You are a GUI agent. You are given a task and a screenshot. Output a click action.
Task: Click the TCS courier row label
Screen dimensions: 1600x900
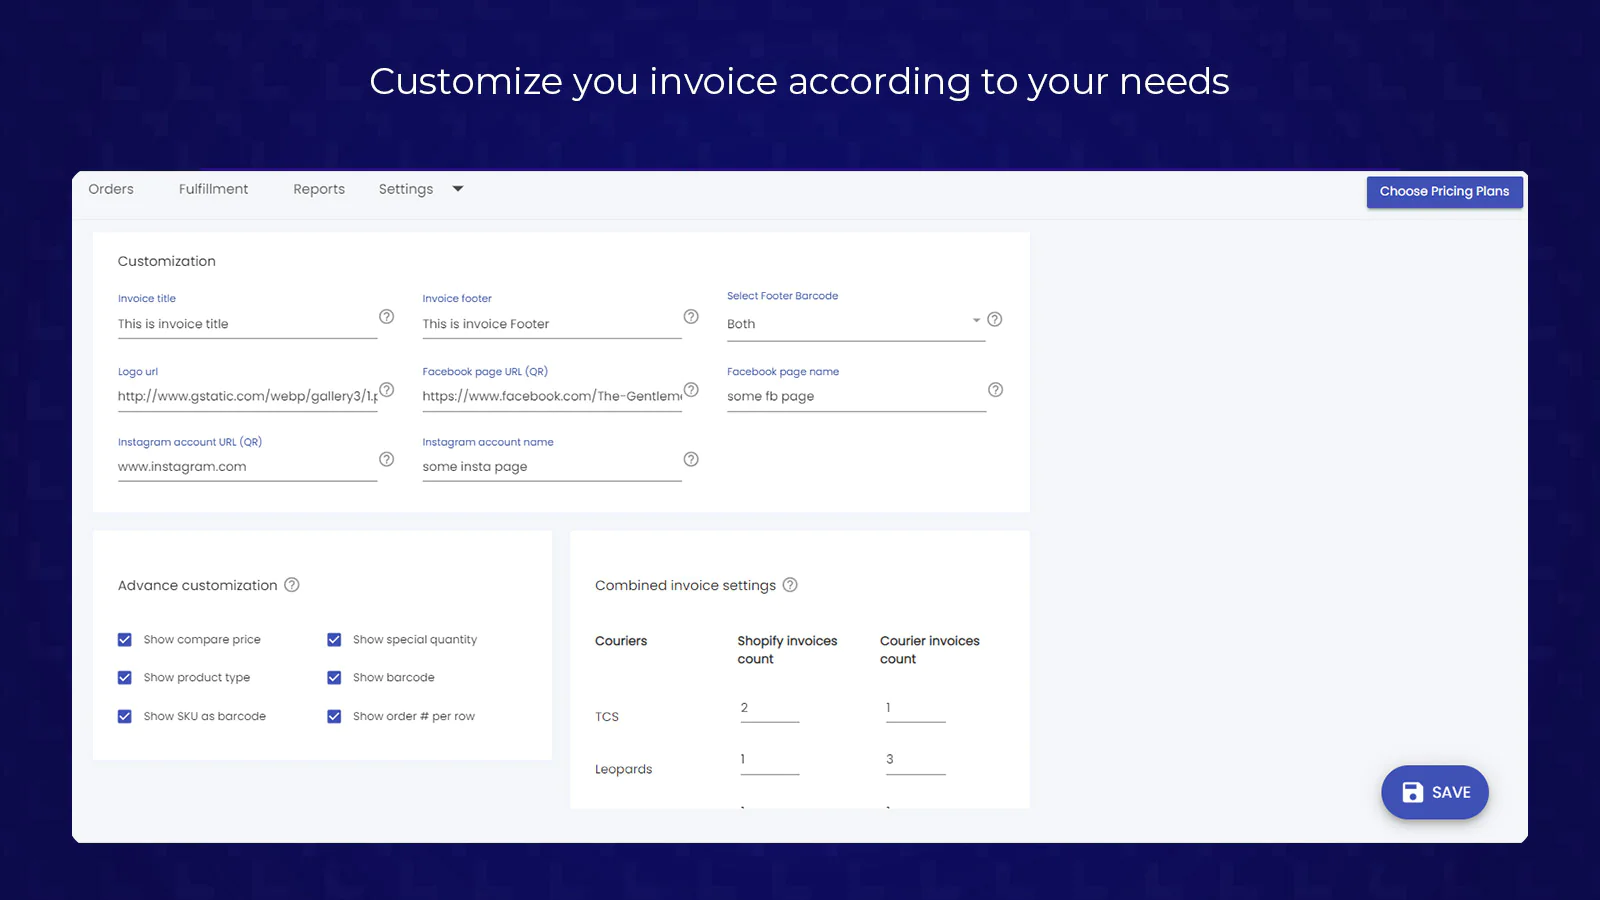(x=607, y=717)
